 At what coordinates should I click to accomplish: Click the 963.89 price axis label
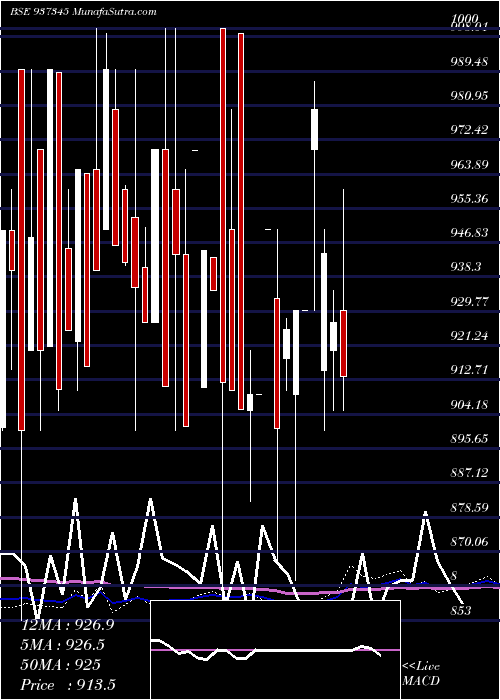click(x=469, y=165)
